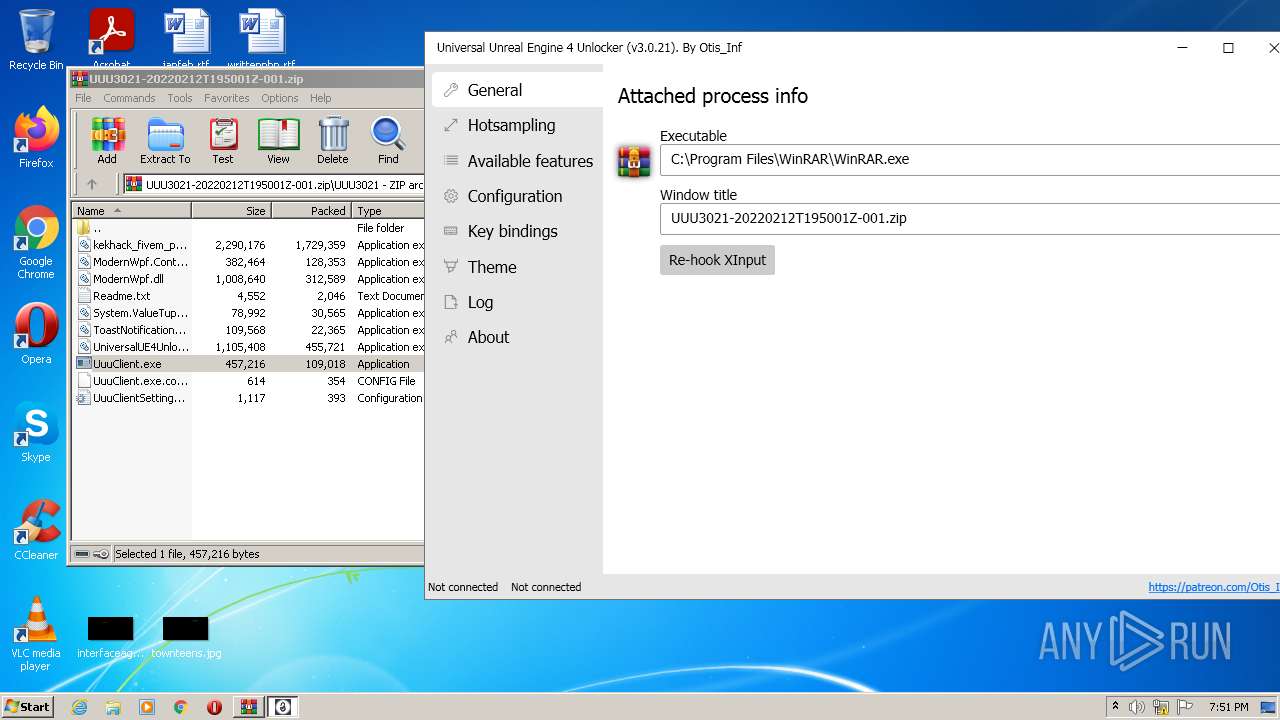The height and width of the screenshot is (720, 1280).
Task: Open Opera desktop shortcut
Action: pyautogui.click(x=36, y=334)
